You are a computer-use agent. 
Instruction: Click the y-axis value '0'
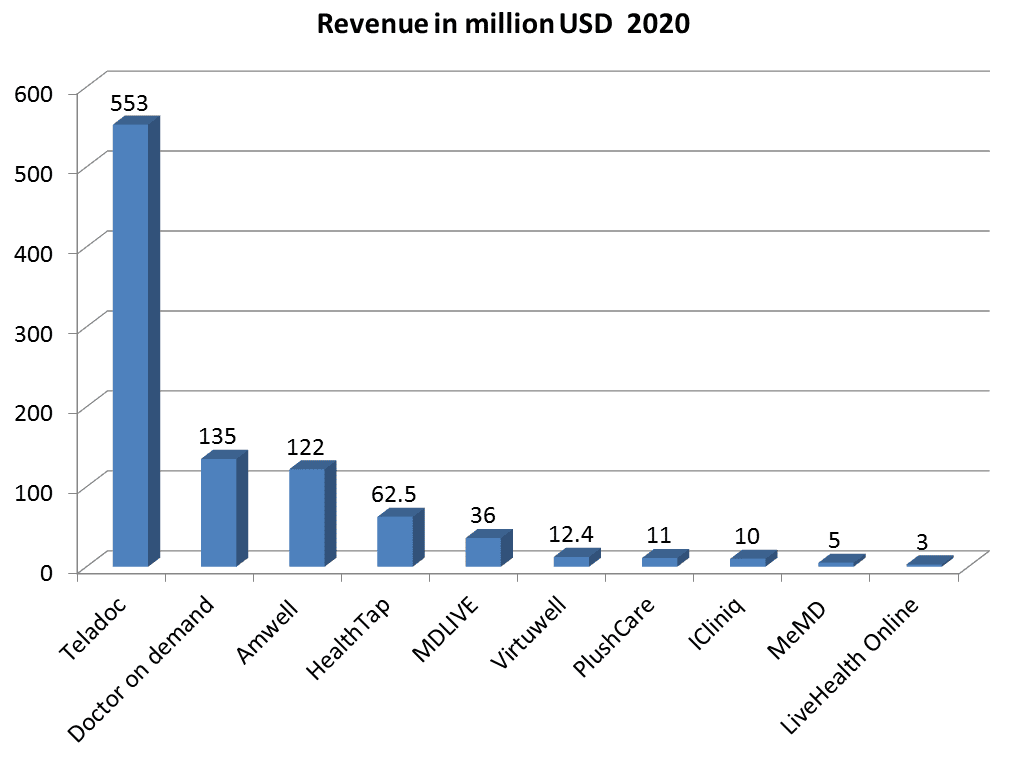(x=46, y=573)
